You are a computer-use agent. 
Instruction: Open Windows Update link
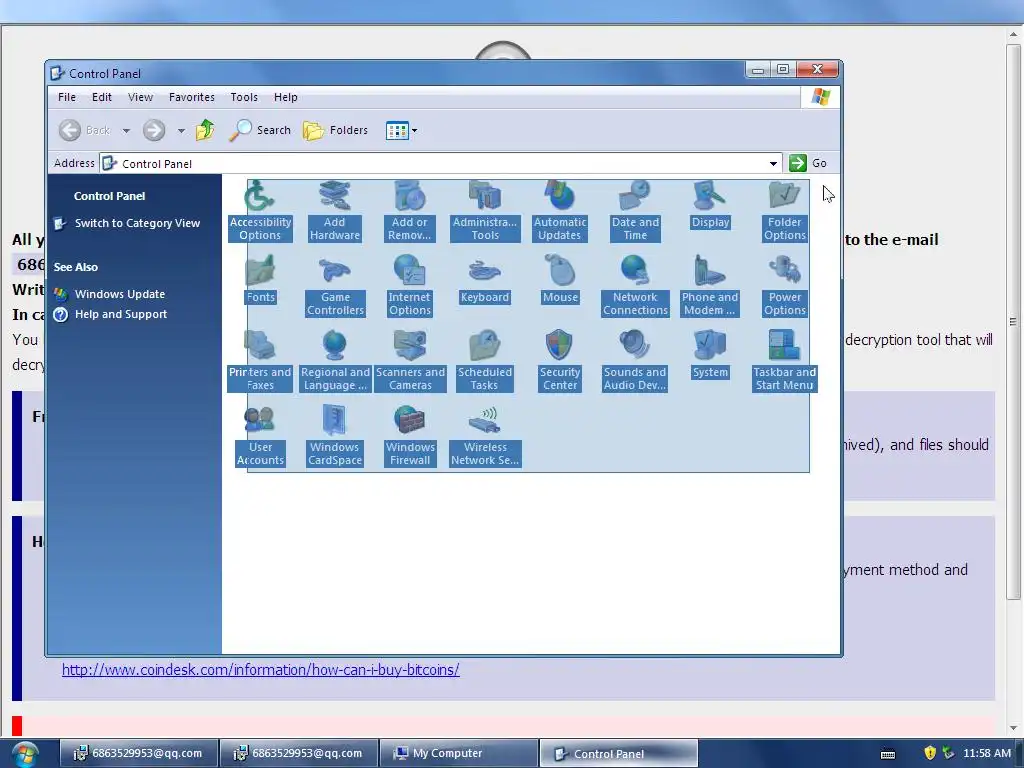coord(120,294)
